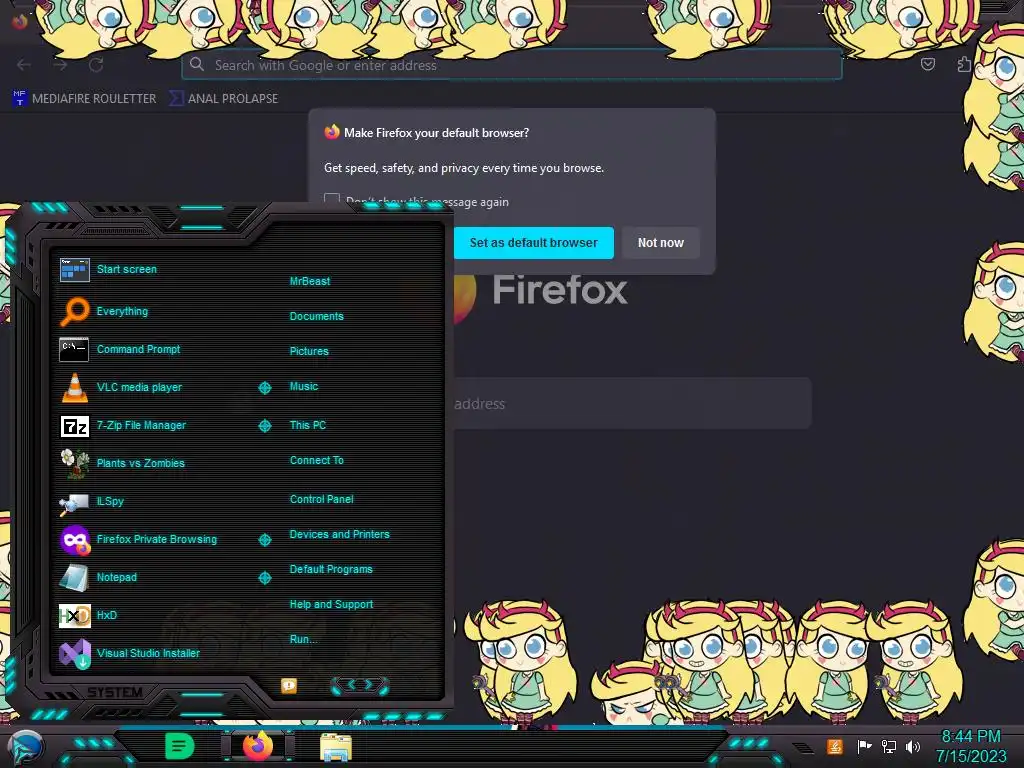Click Firefox new tab search box
Viewport: 1024px width, 768px height.
point(632,403)
